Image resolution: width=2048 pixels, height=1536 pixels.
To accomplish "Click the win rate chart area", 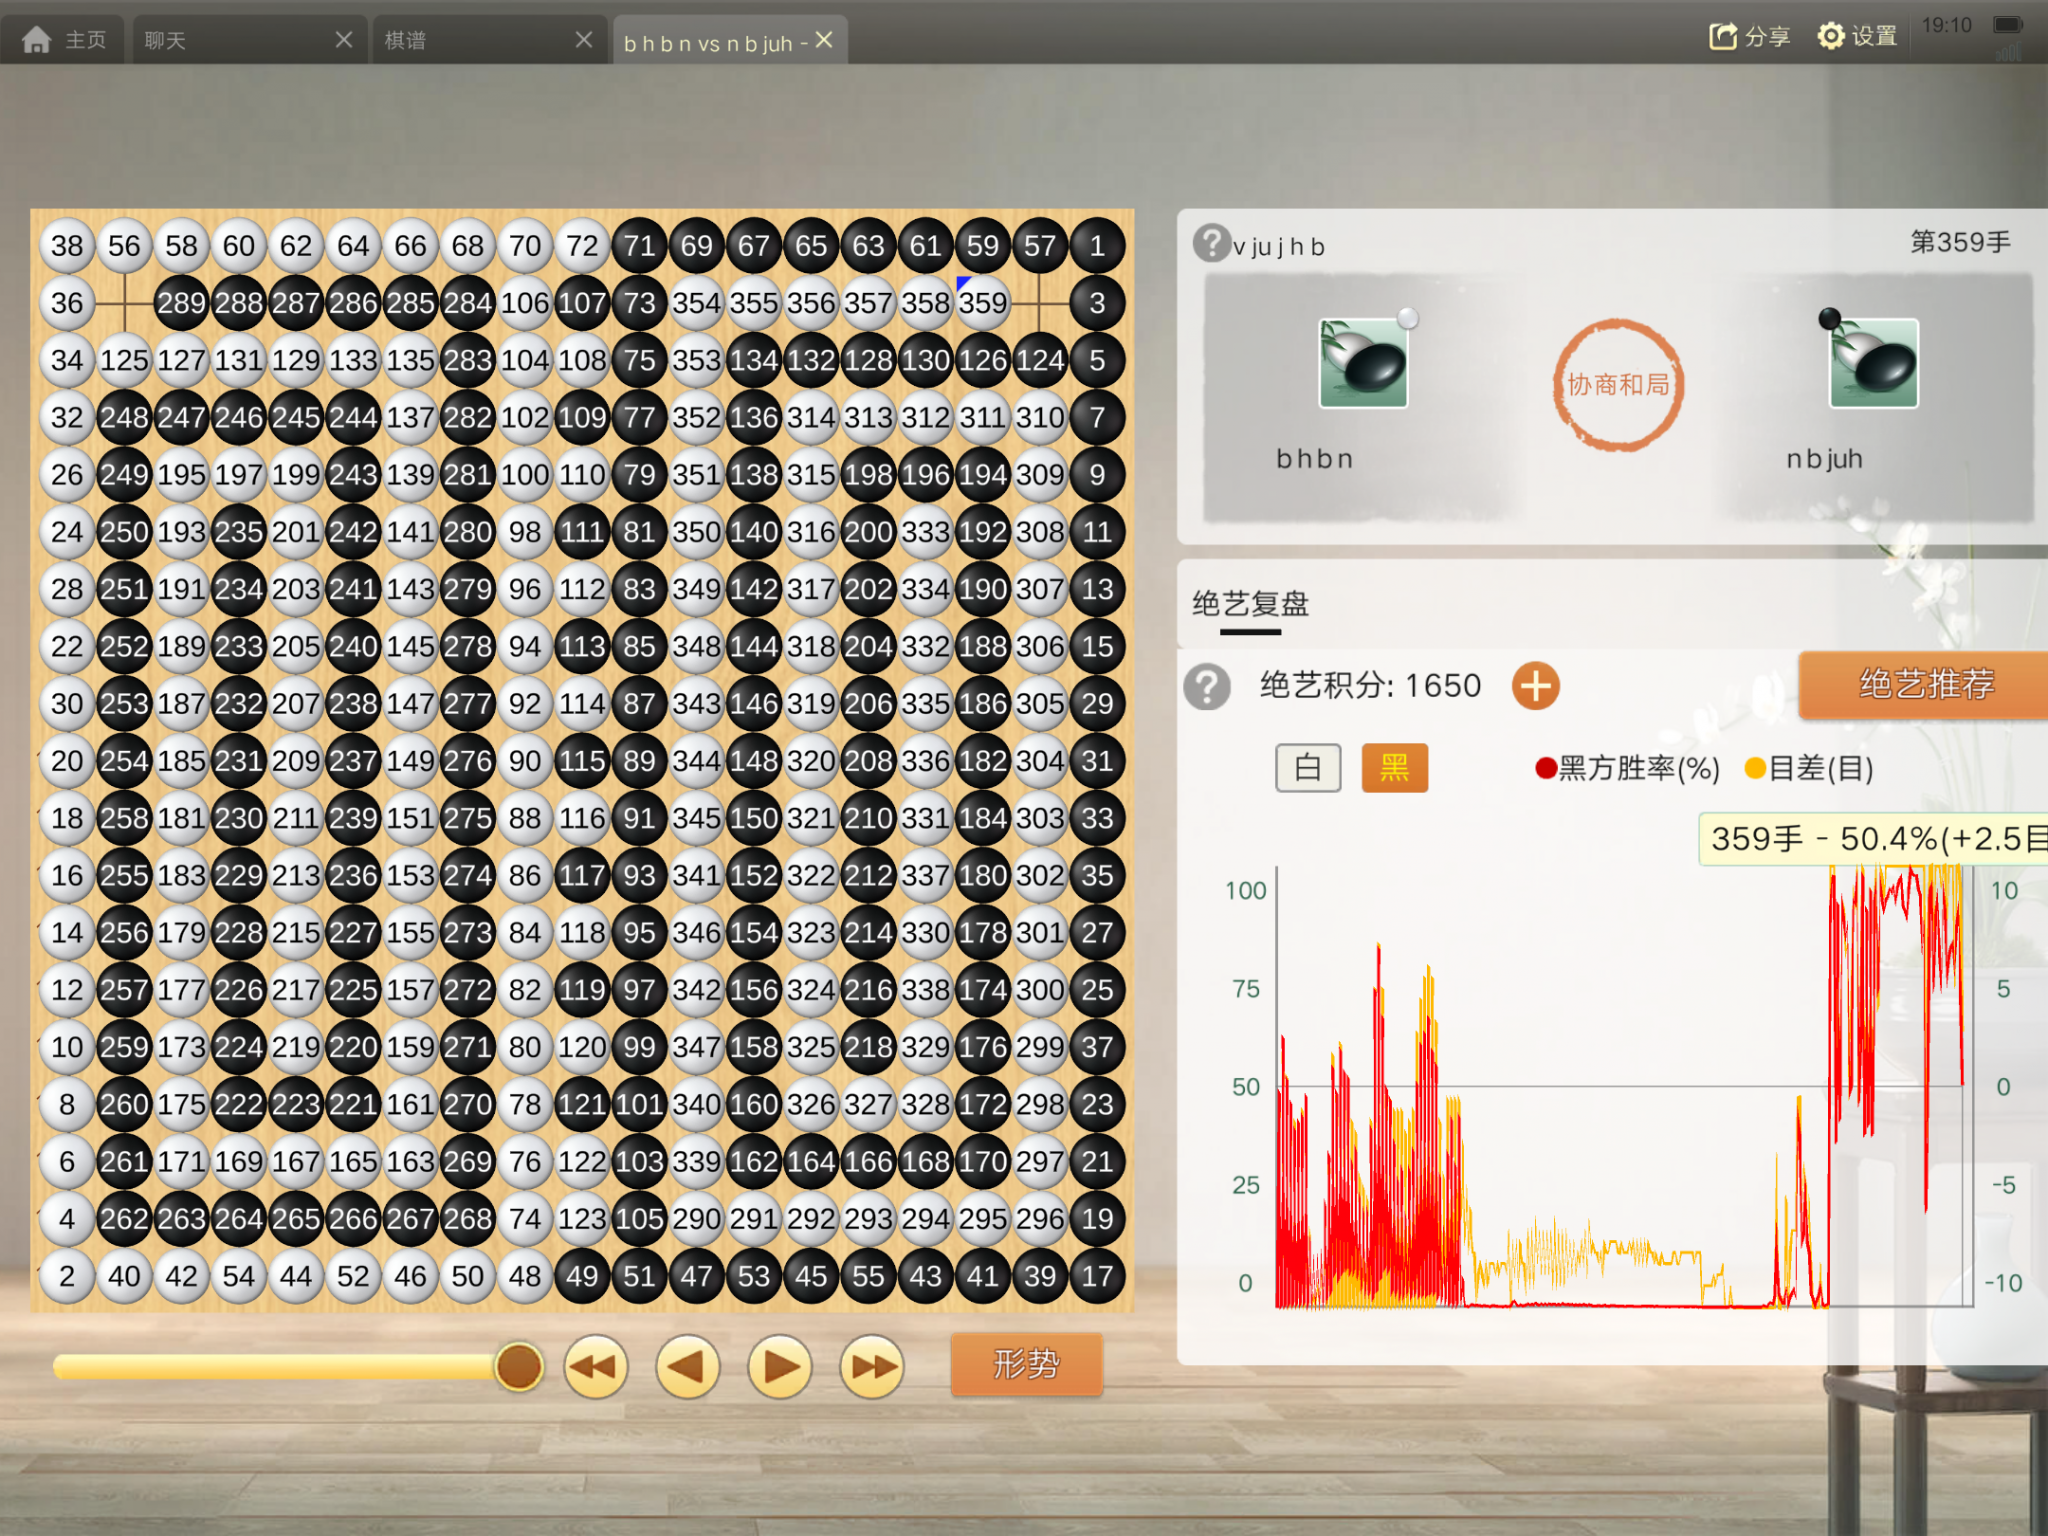I will (x=1623, y=1086).
